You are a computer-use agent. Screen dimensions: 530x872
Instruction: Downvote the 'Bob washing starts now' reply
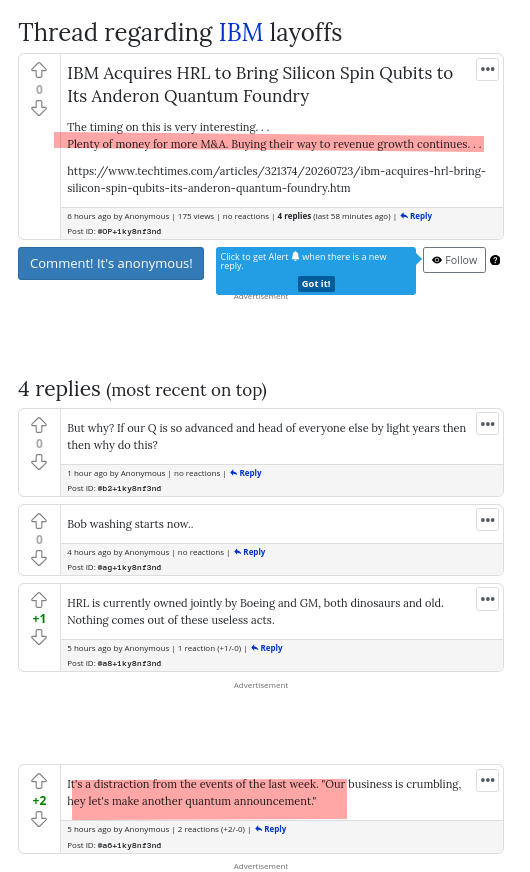tap(39, 558)
